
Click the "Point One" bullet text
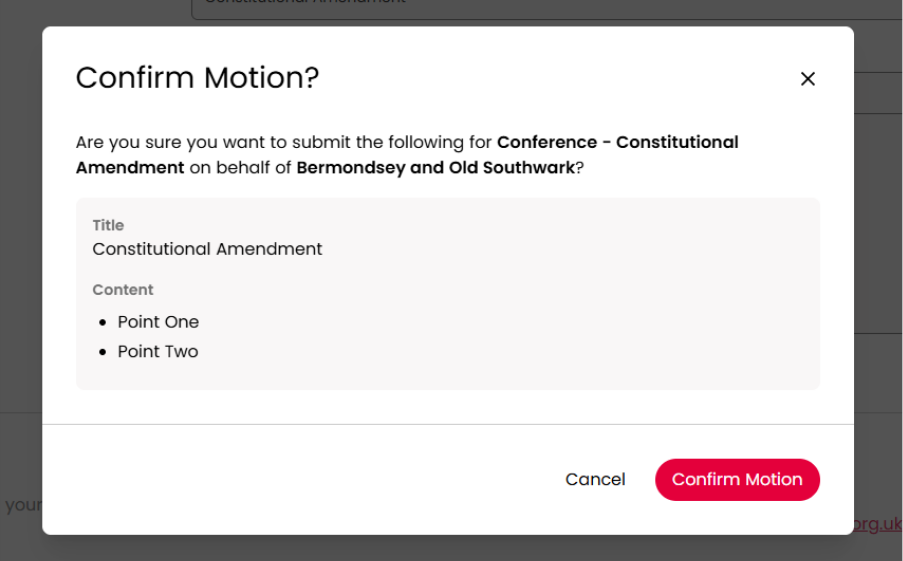click(158, 322)
